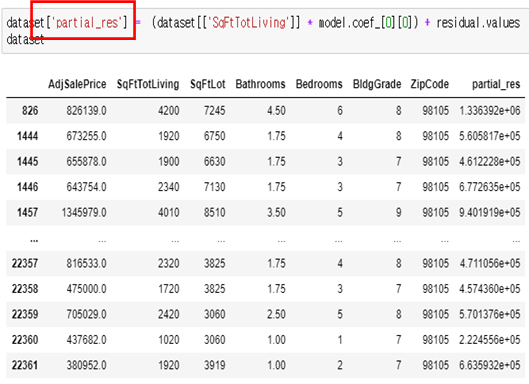Image resolution: width=529 pixels, height=384 pixels.
Task: Select the Bedrooms column header
Action: click(x=319, y=84)
